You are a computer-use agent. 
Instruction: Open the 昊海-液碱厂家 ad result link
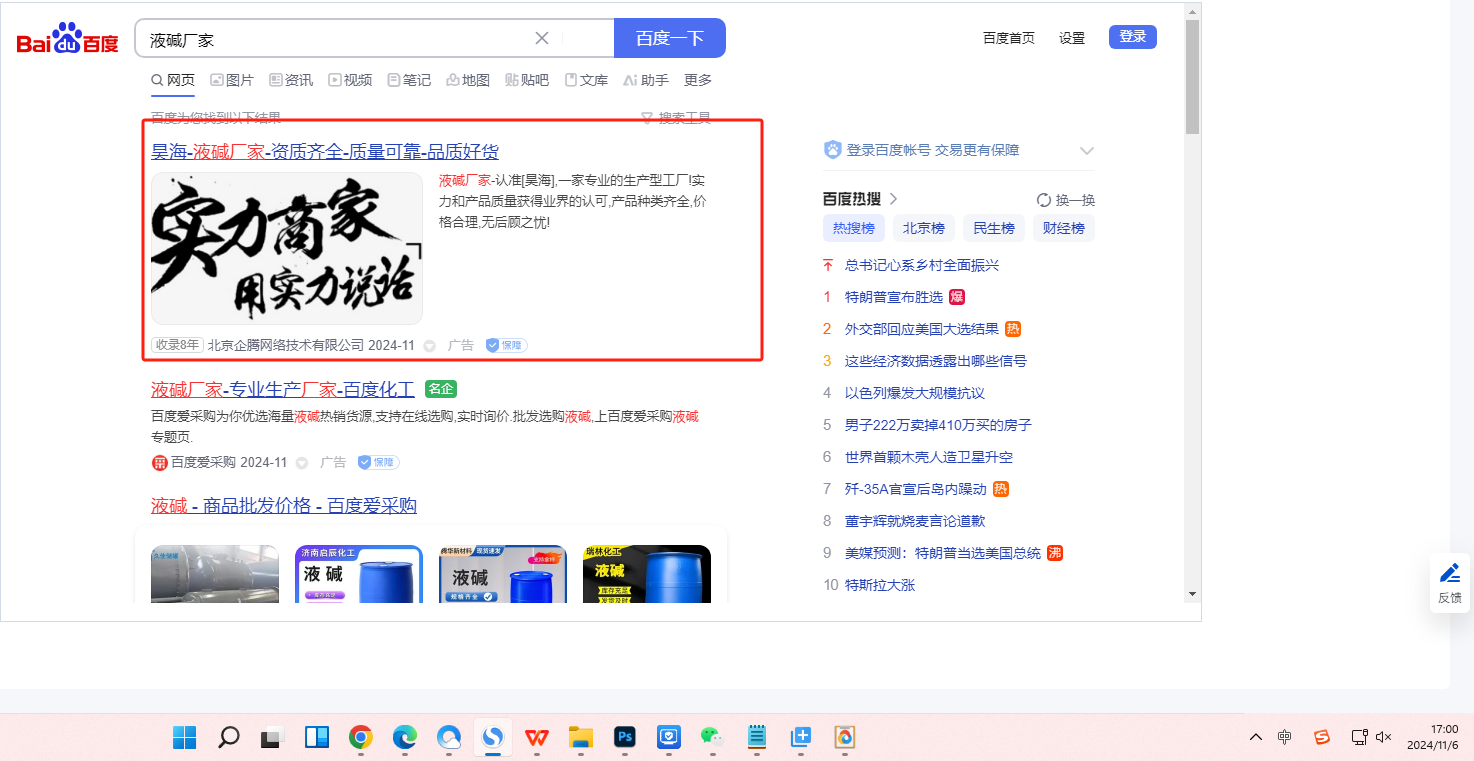pyautogui.click(x=324, y=152)
